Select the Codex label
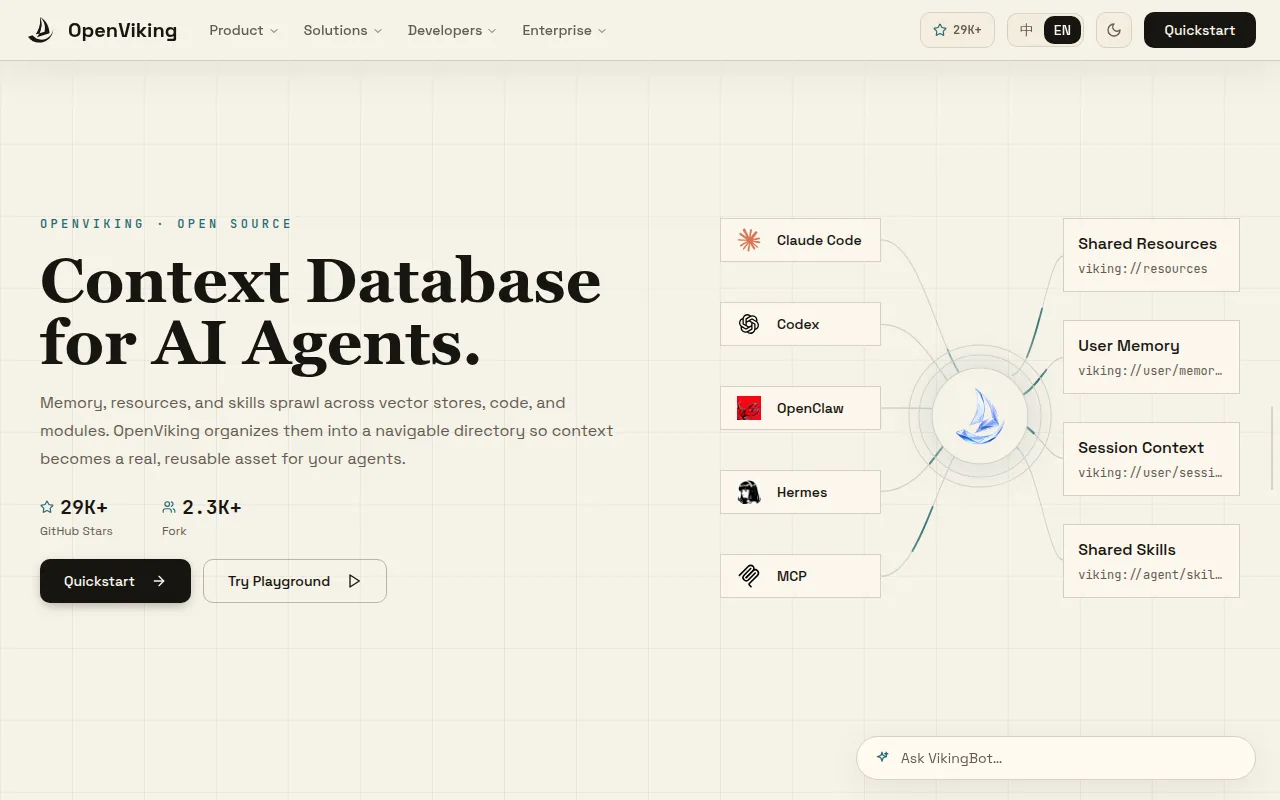Image resolution: width=1280 pixels, height=800 pixels. (798, 324)
